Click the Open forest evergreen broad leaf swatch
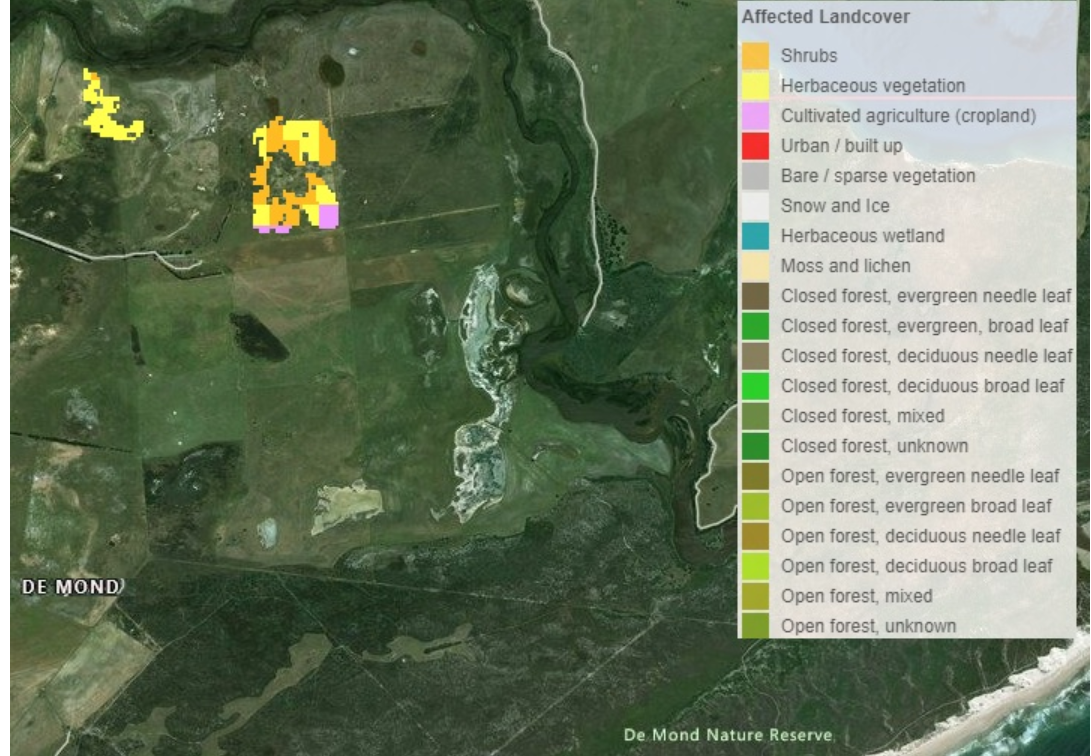The width and height of the screenshot is (1091, 756). [x=755, y=506]
